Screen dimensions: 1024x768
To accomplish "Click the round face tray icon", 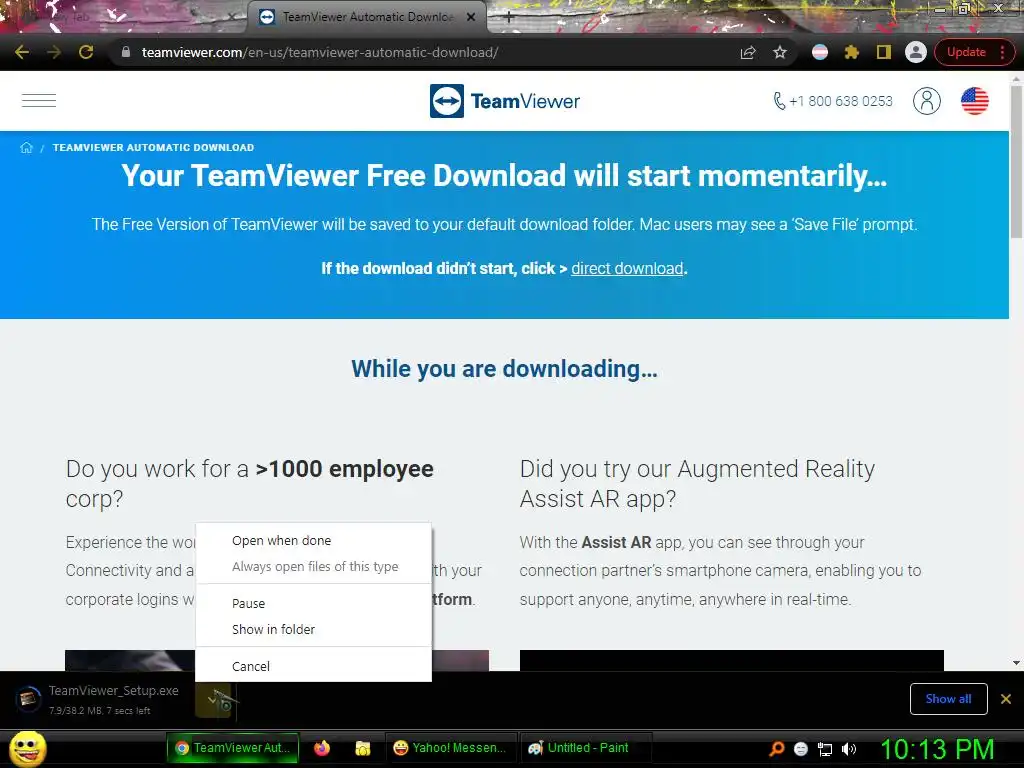I will (x=801, y=749).
